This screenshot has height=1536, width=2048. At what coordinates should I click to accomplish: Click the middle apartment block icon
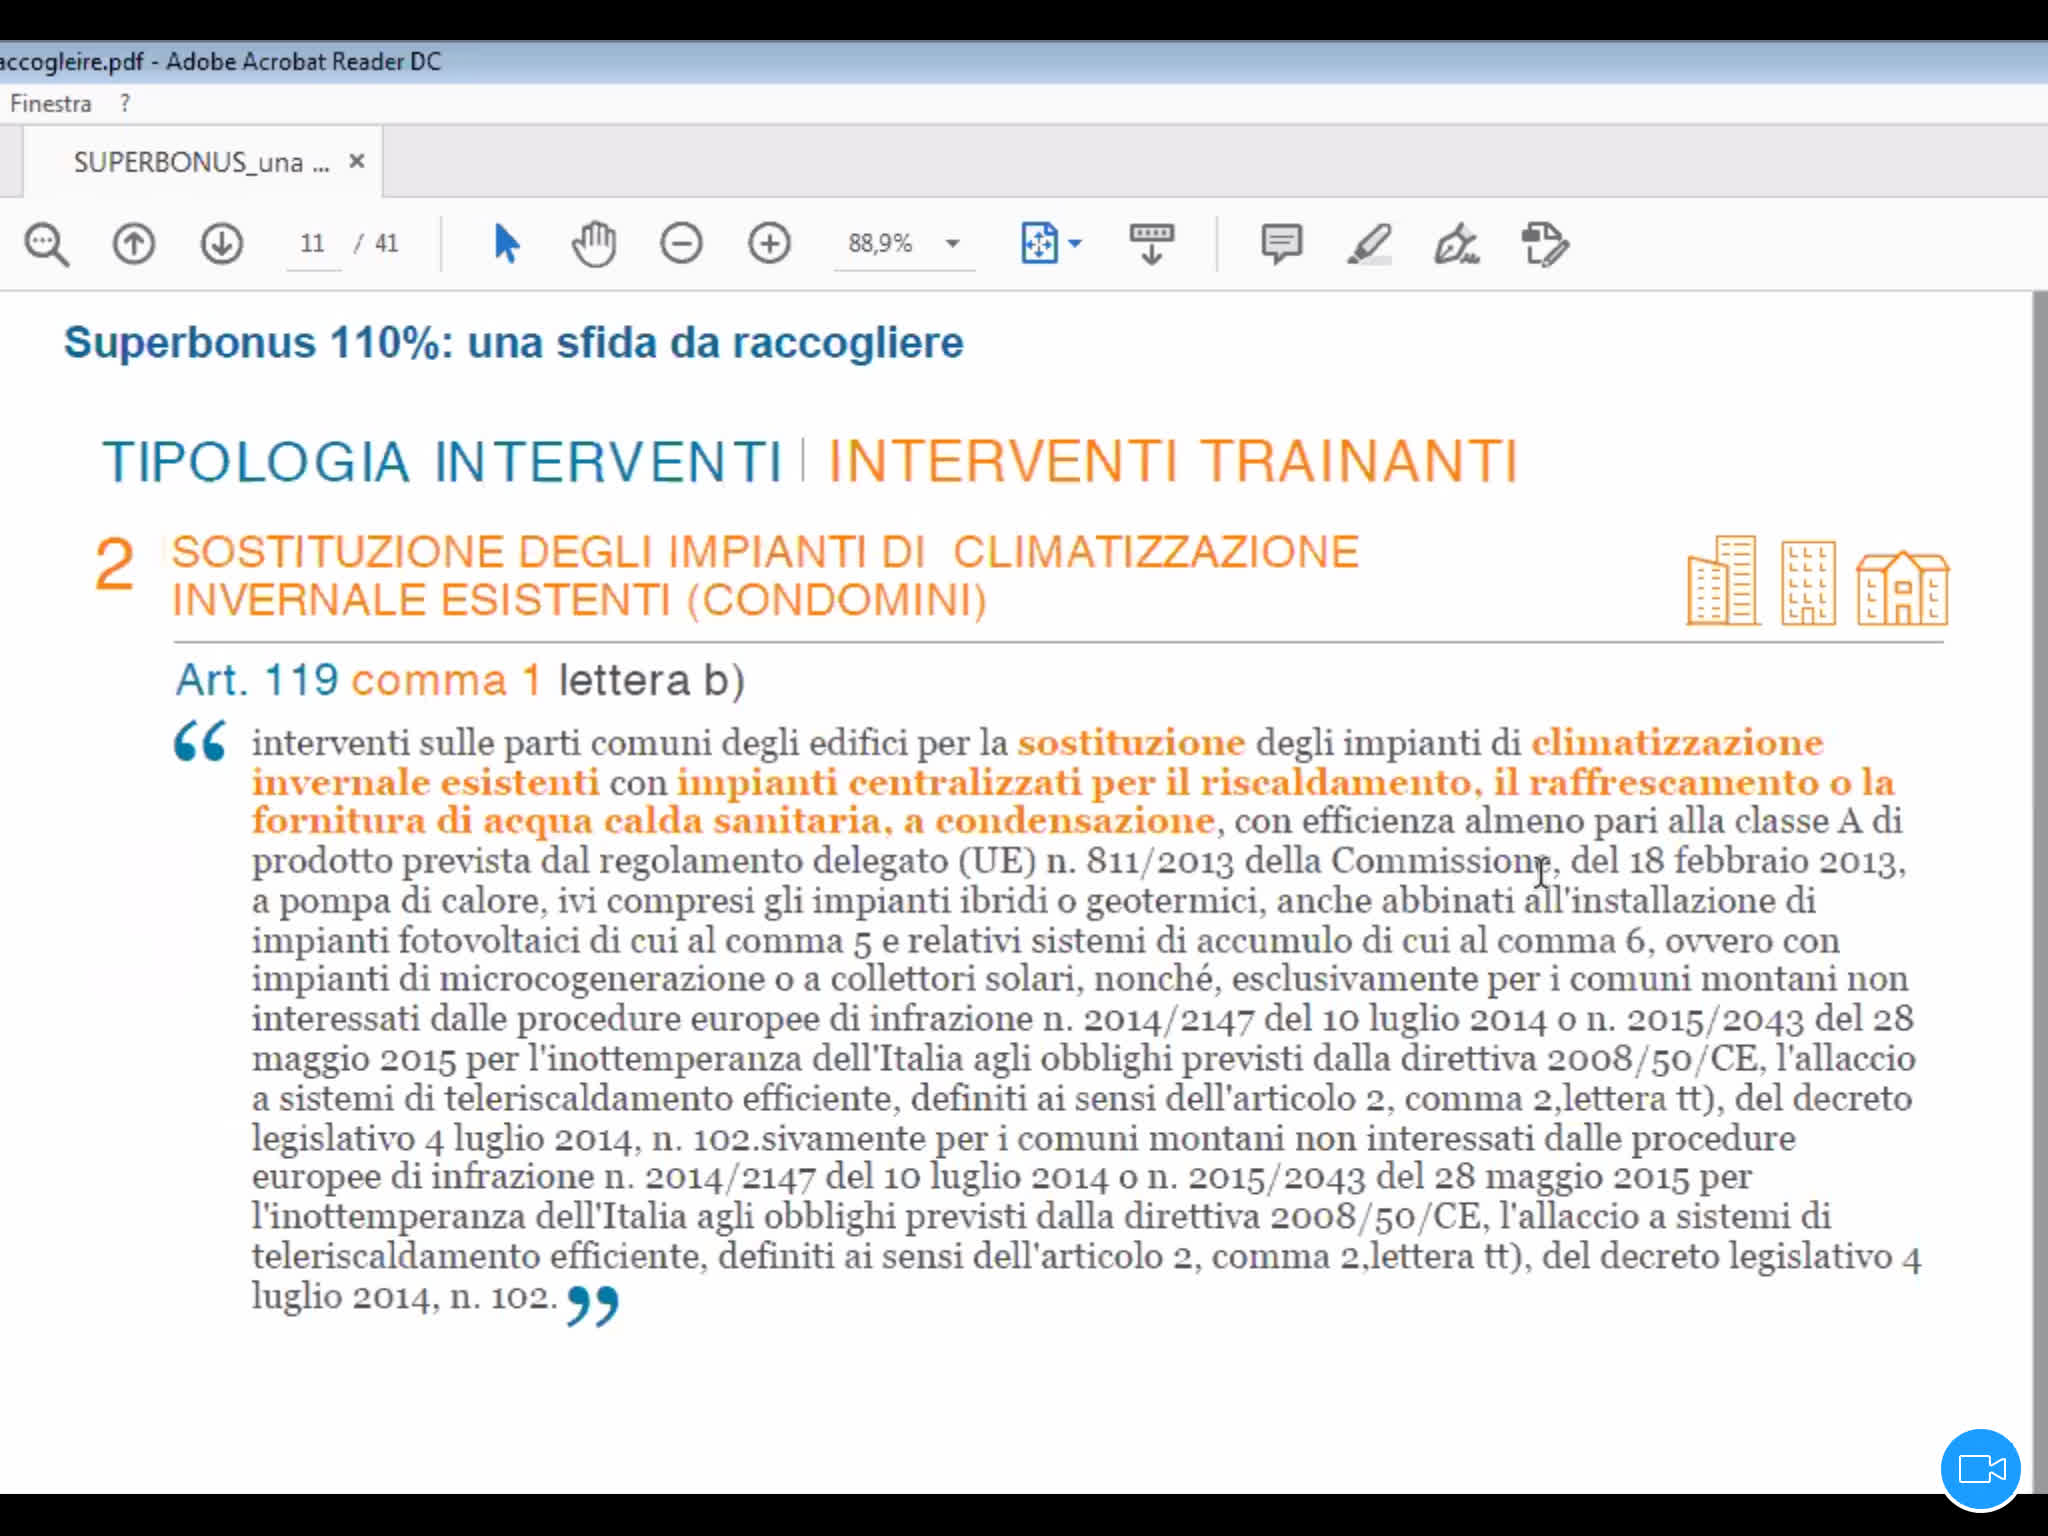tap(1808, 583)
